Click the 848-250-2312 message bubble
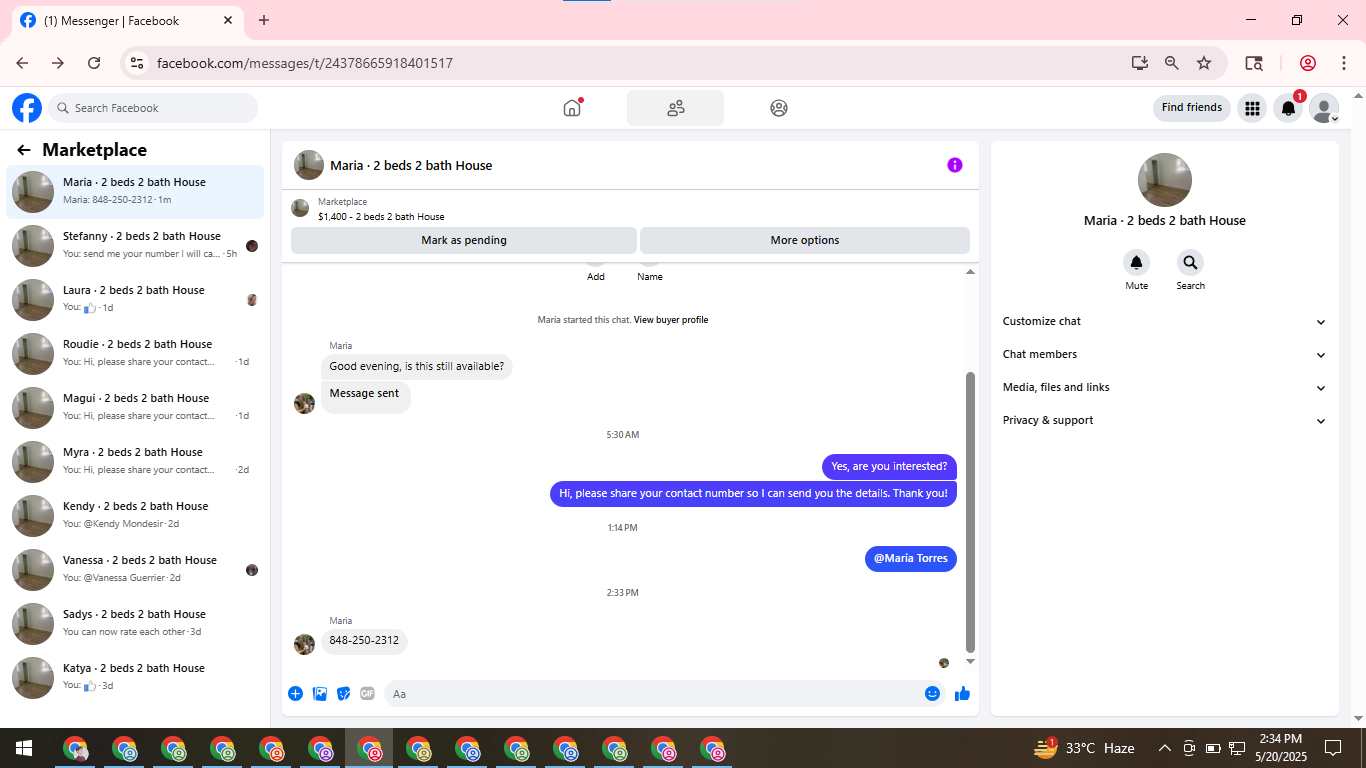The image size is (1366, 768). [364, 641]
